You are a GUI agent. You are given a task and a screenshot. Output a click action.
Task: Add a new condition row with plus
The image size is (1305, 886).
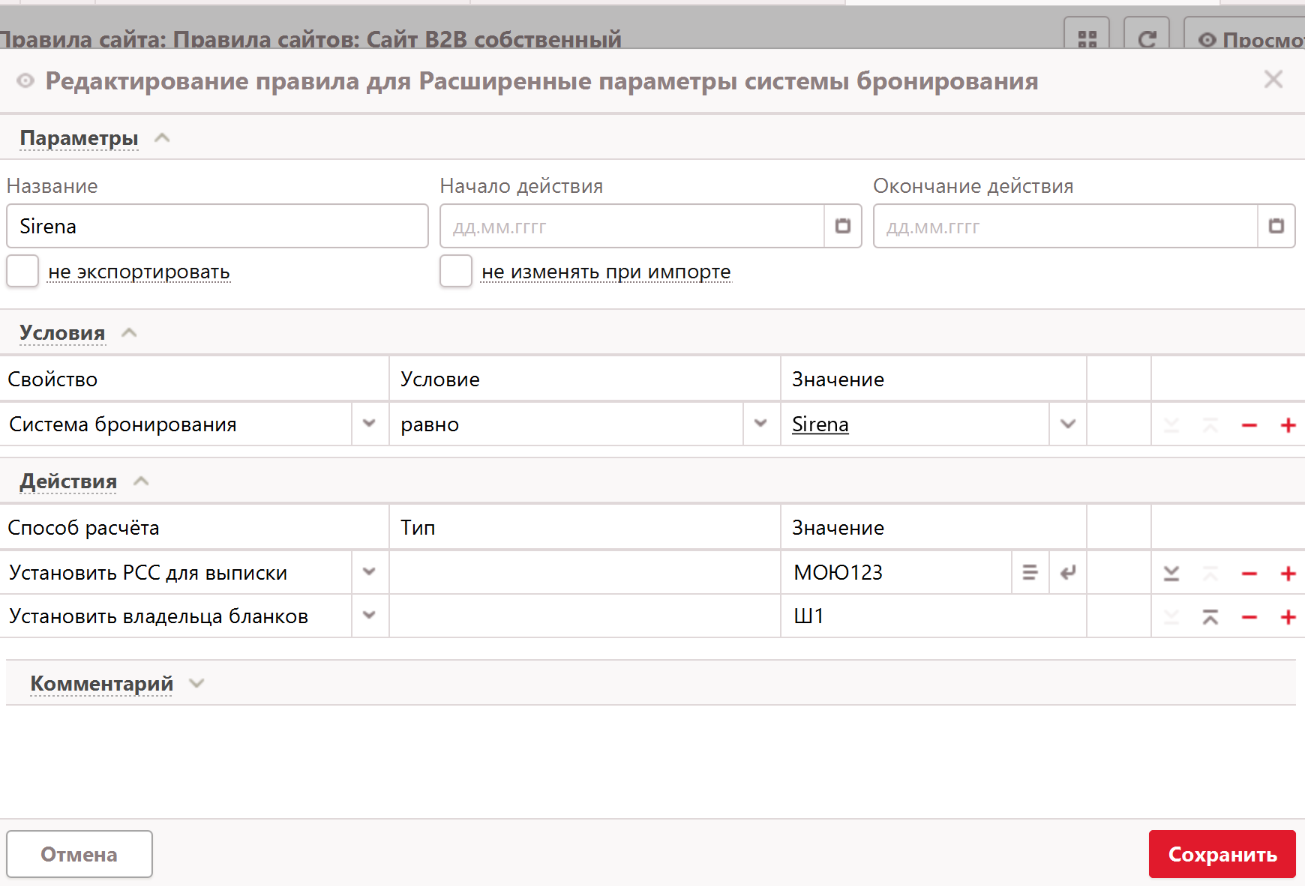pyautogui.click(x=1288, y=425)
